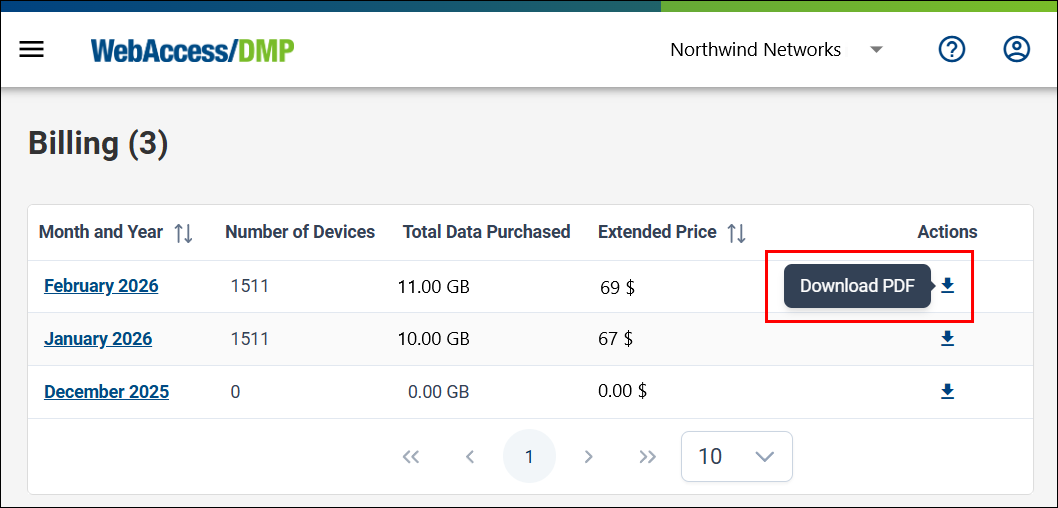Screen dimensions: 1058x508
Task: Select the 0.00 GB data cell
Action: click(x=439, y=392)
